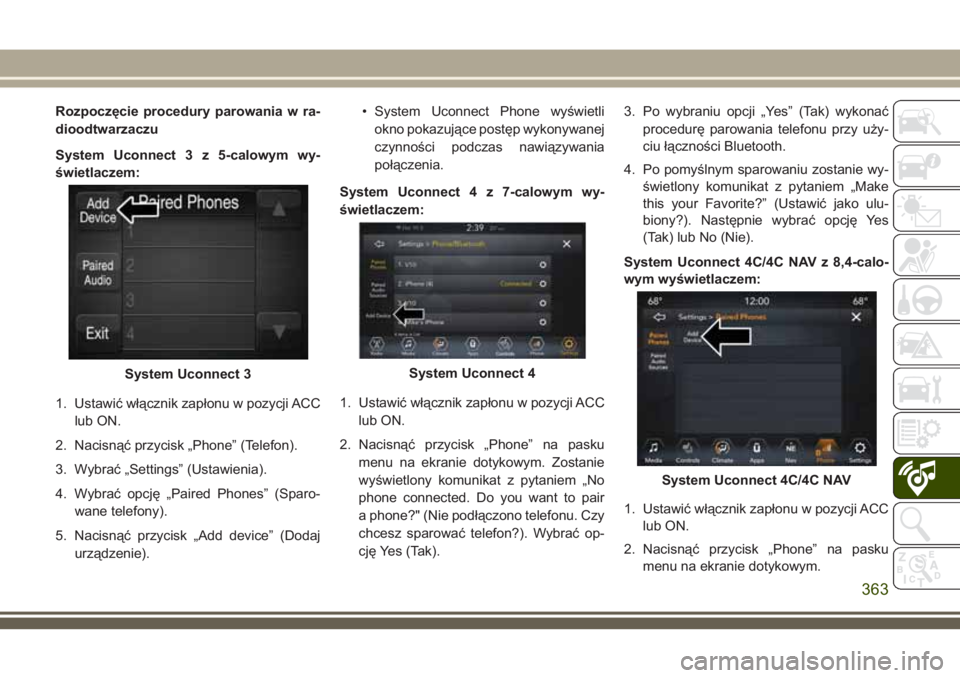The height and width of the screenshot is (678, 960).
Task: Click the 'System Uconnect 3' image caption
Action: coord(188,374)
